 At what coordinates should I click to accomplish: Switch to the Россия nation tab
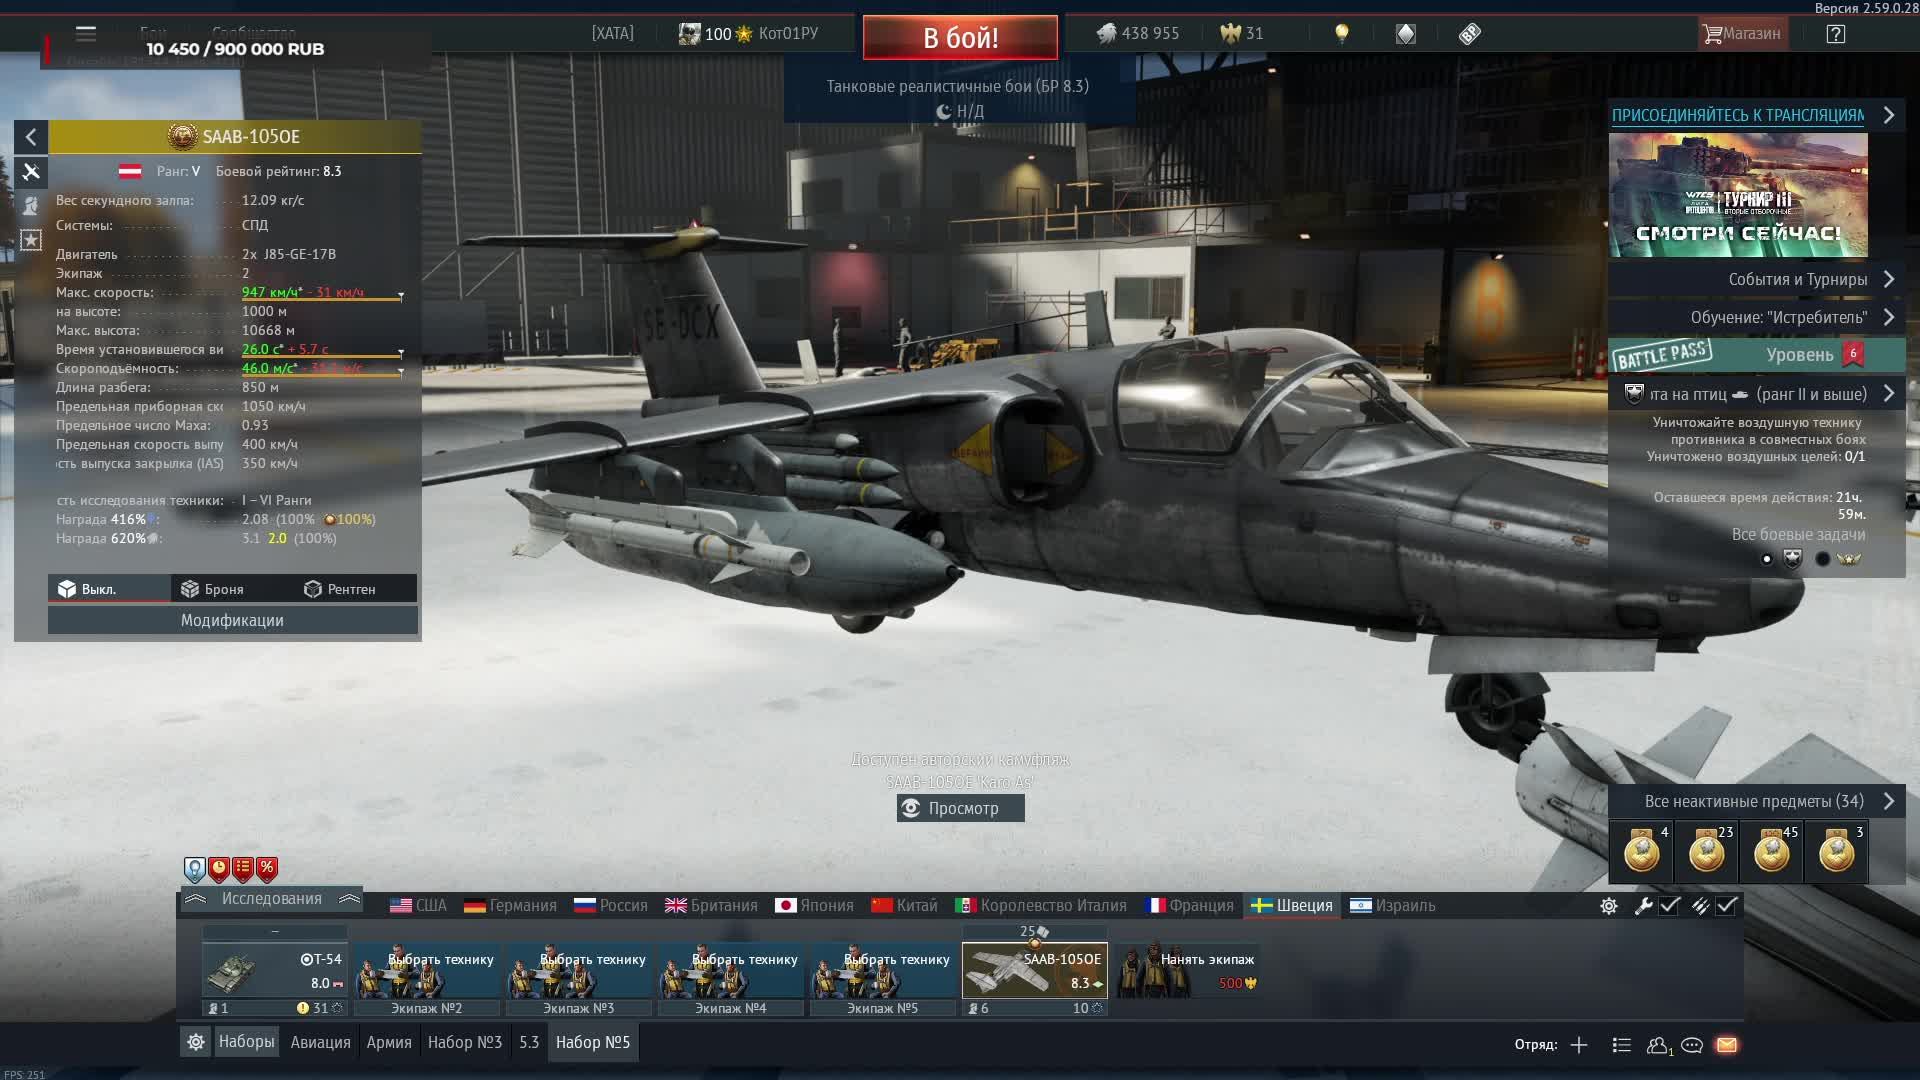(x=611, y=906)
